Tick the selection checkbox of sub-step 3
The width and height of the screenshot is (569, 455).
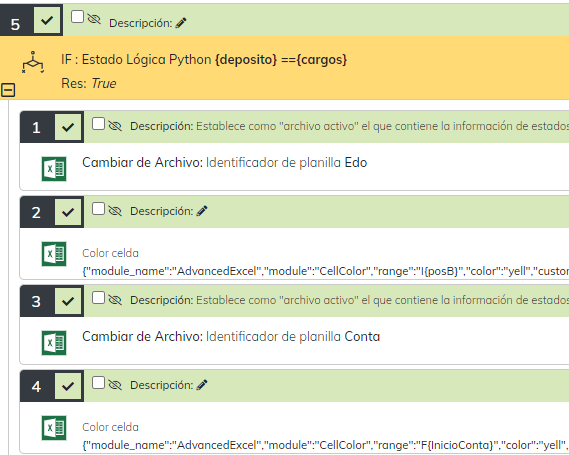pyautogui.click(x=98, y=298)
